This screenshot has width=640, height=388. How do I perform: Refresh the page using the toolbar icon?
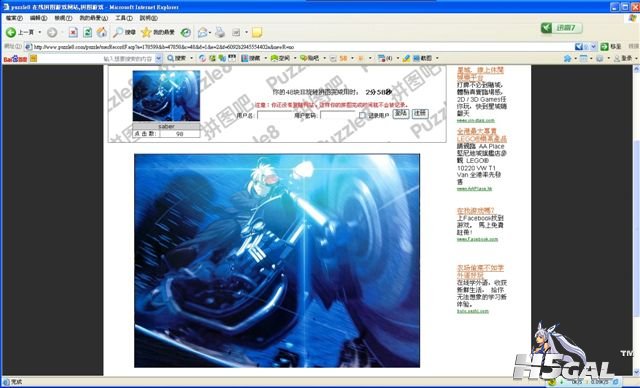click(x=87, y=32)
